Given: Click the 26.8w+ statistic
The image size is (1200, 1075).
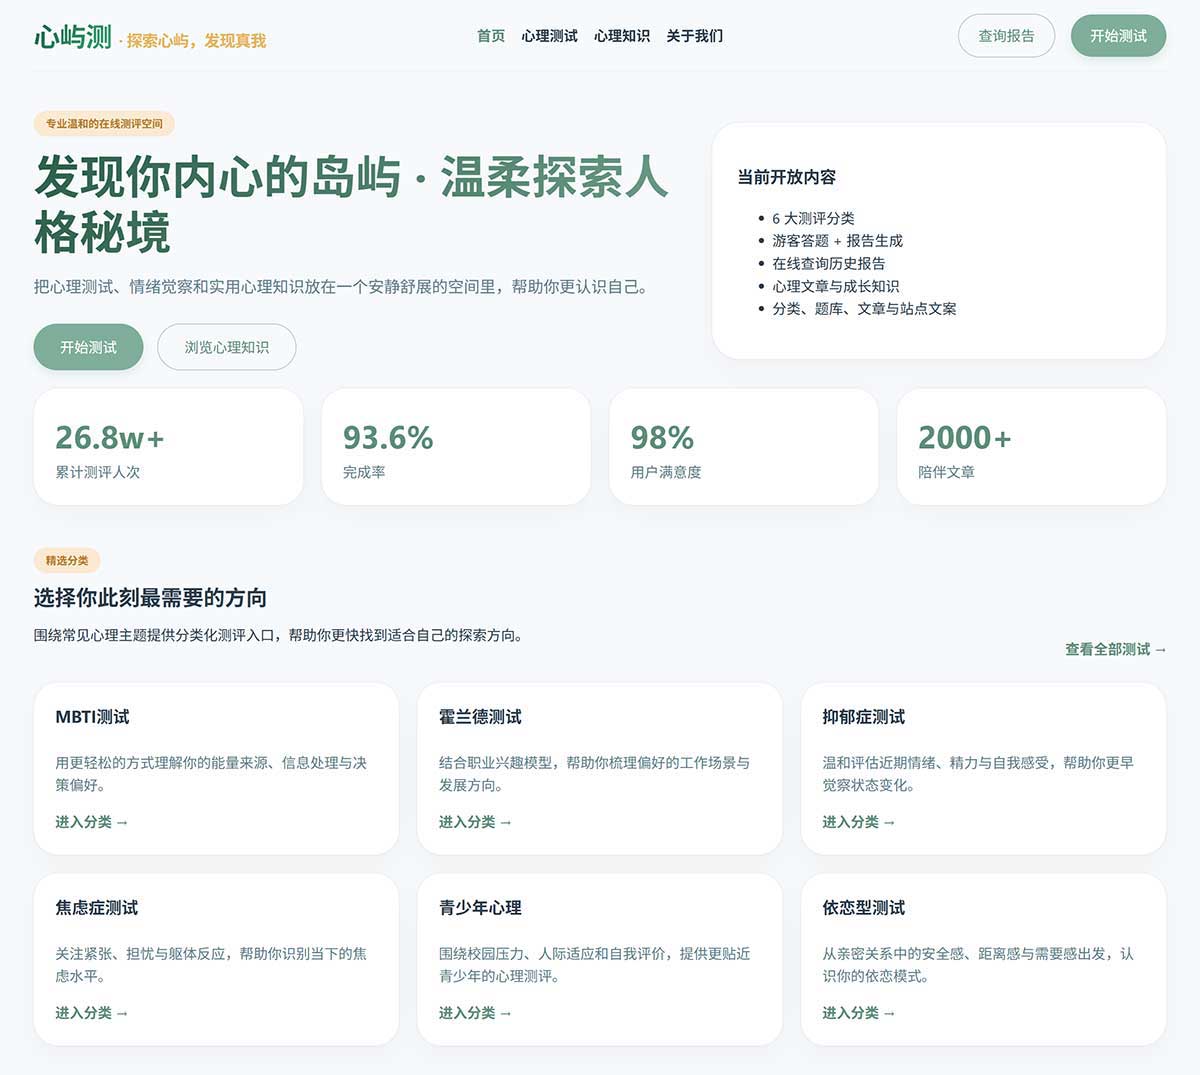Looking at the screenshot, I should tap(110, 438).
